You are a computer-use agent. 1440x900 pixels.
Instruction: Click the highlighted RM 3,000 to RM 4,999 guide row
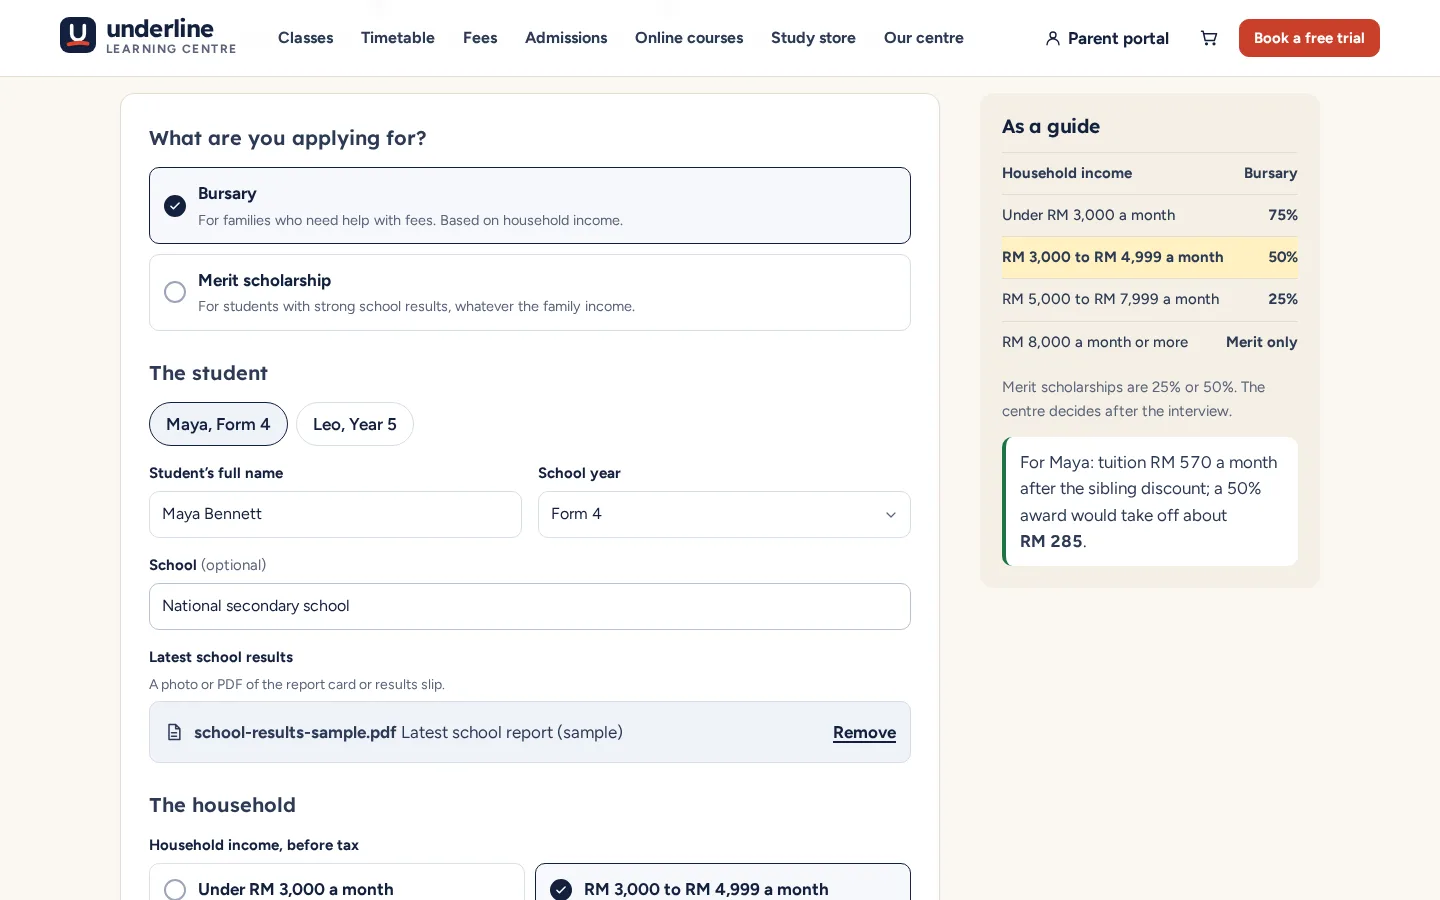coord(1150,257)
